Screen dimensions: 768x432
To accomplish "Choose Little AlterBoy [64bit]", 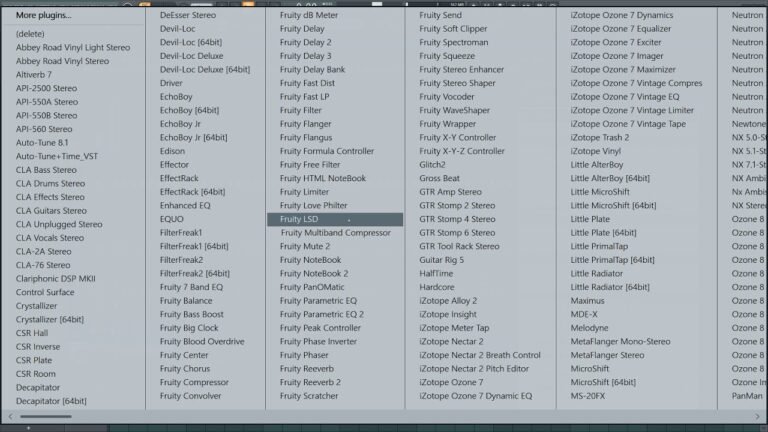I will tap(610, 178).
